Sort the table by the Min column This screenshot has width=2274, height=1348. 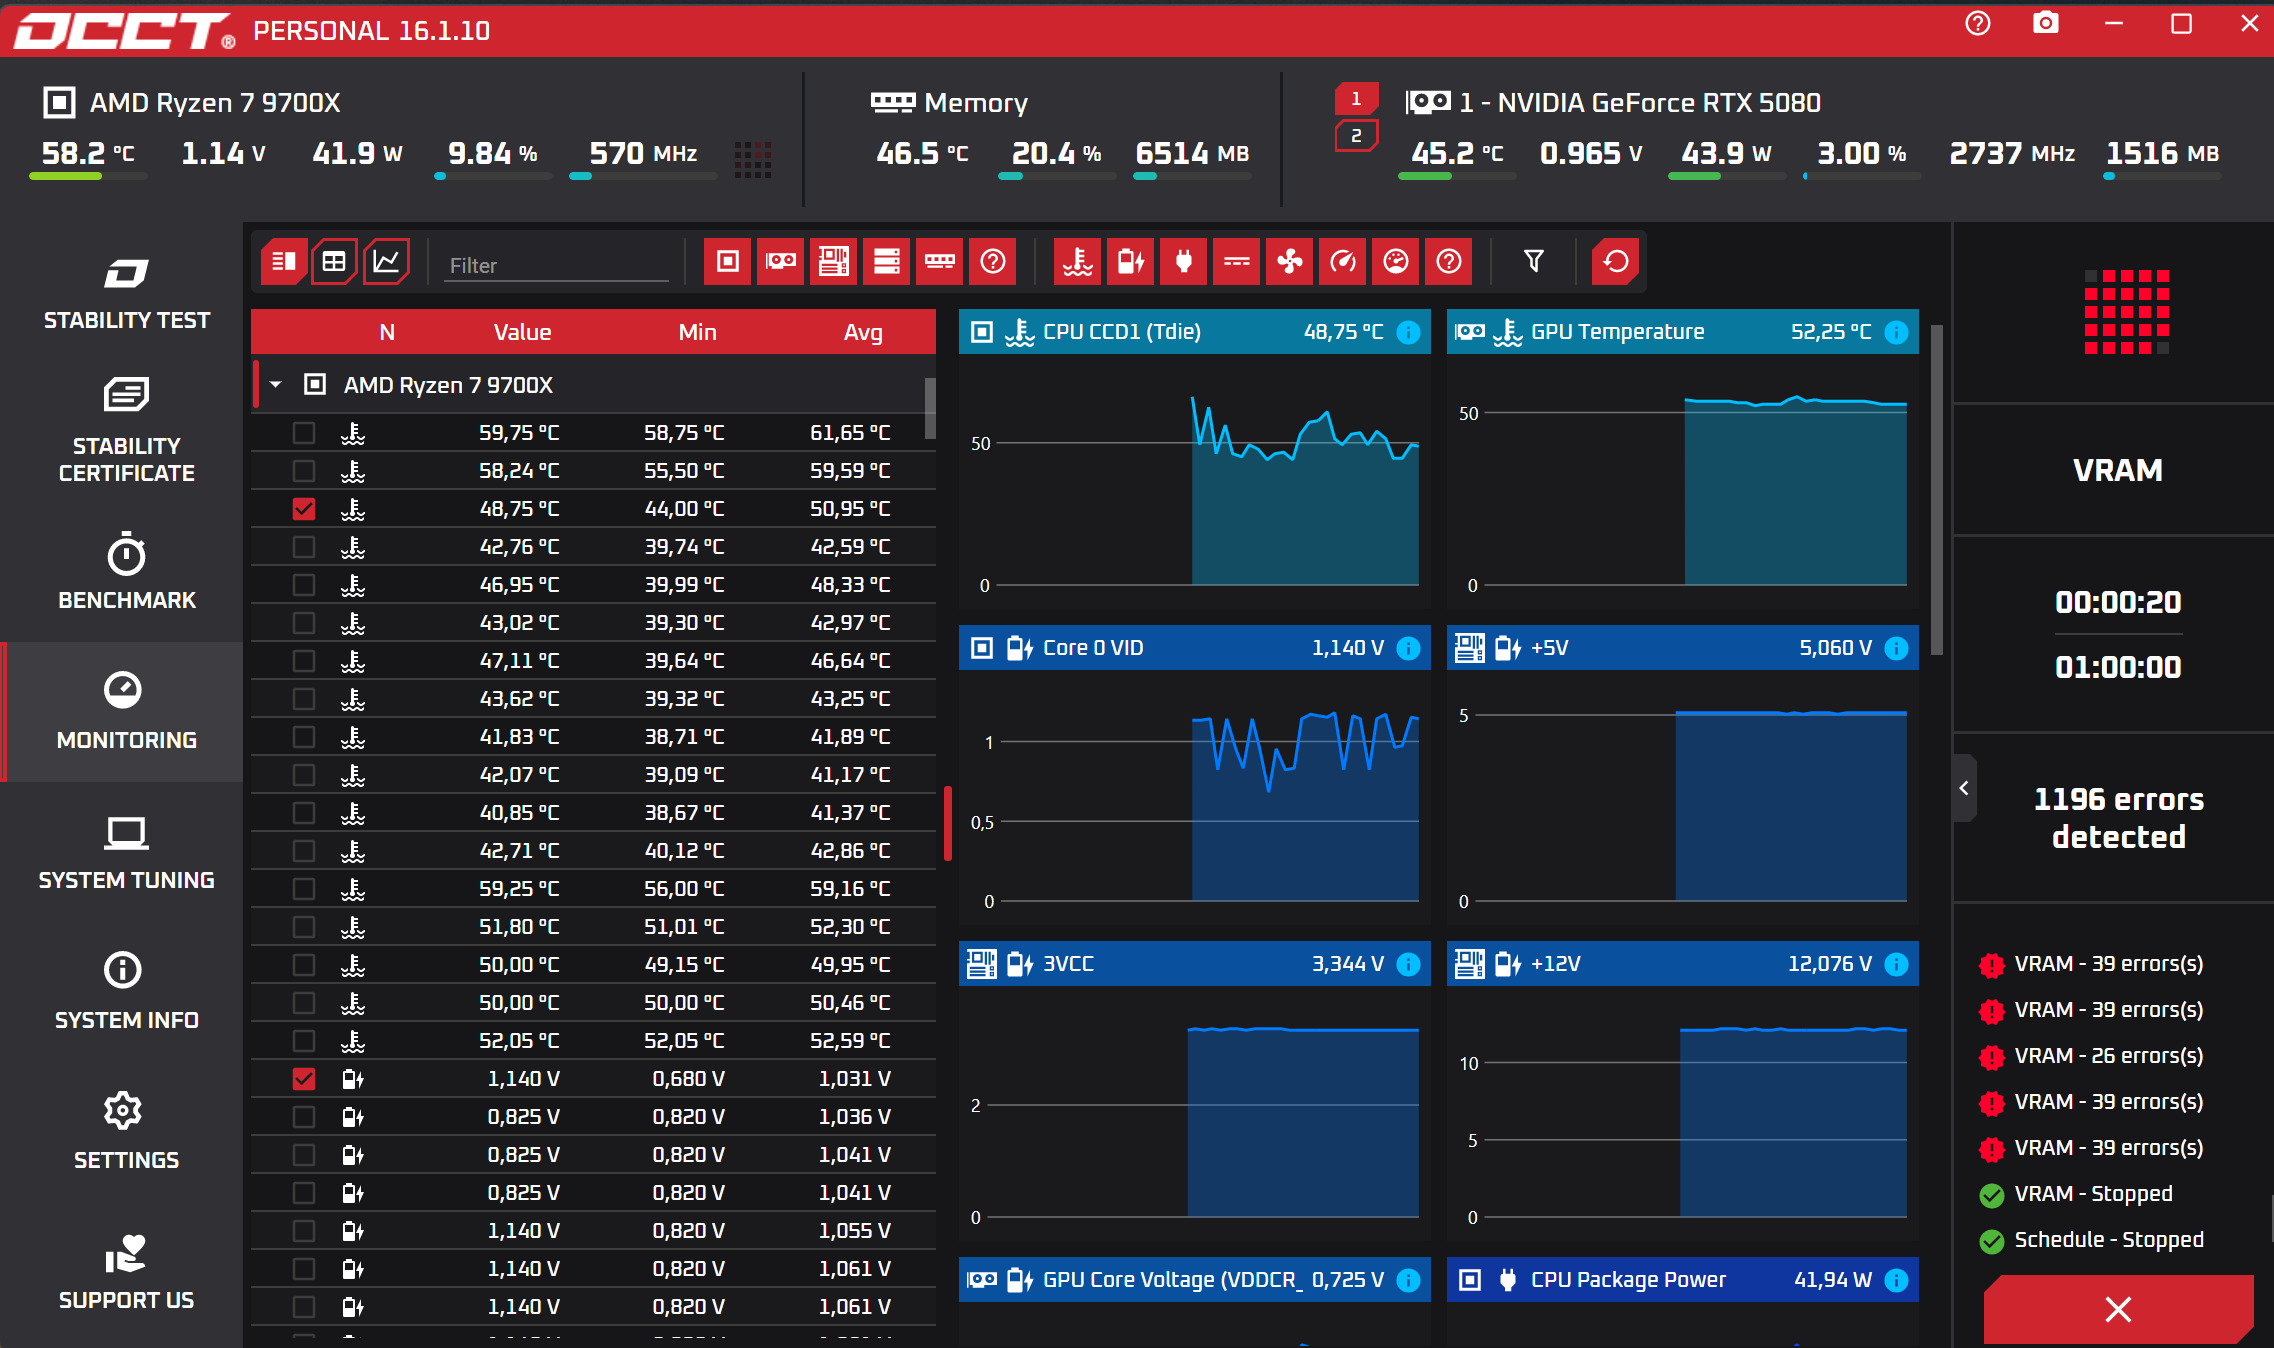[x=697, y=332]
